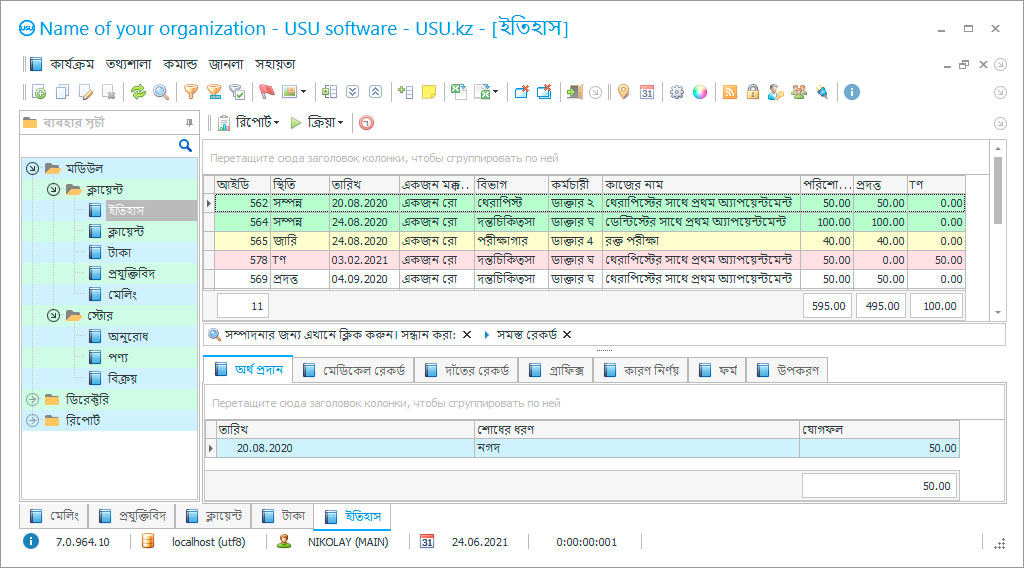Click the green refresh arrows icon
Screen dimensions: 1024x568
point(138,92)
